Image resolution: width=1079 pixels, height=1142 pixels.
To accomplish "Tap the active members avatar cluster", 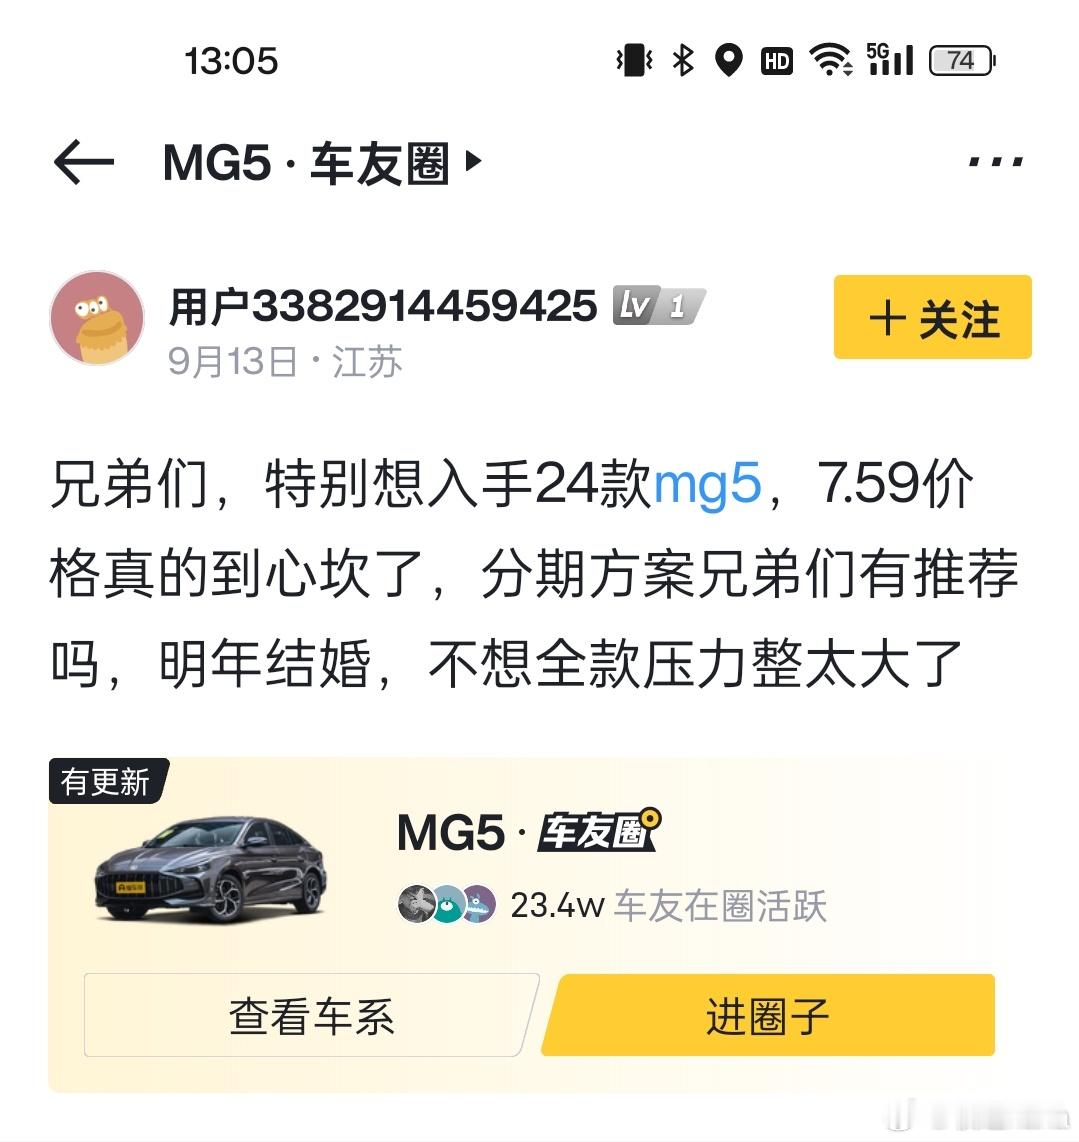I will point(447,904).
